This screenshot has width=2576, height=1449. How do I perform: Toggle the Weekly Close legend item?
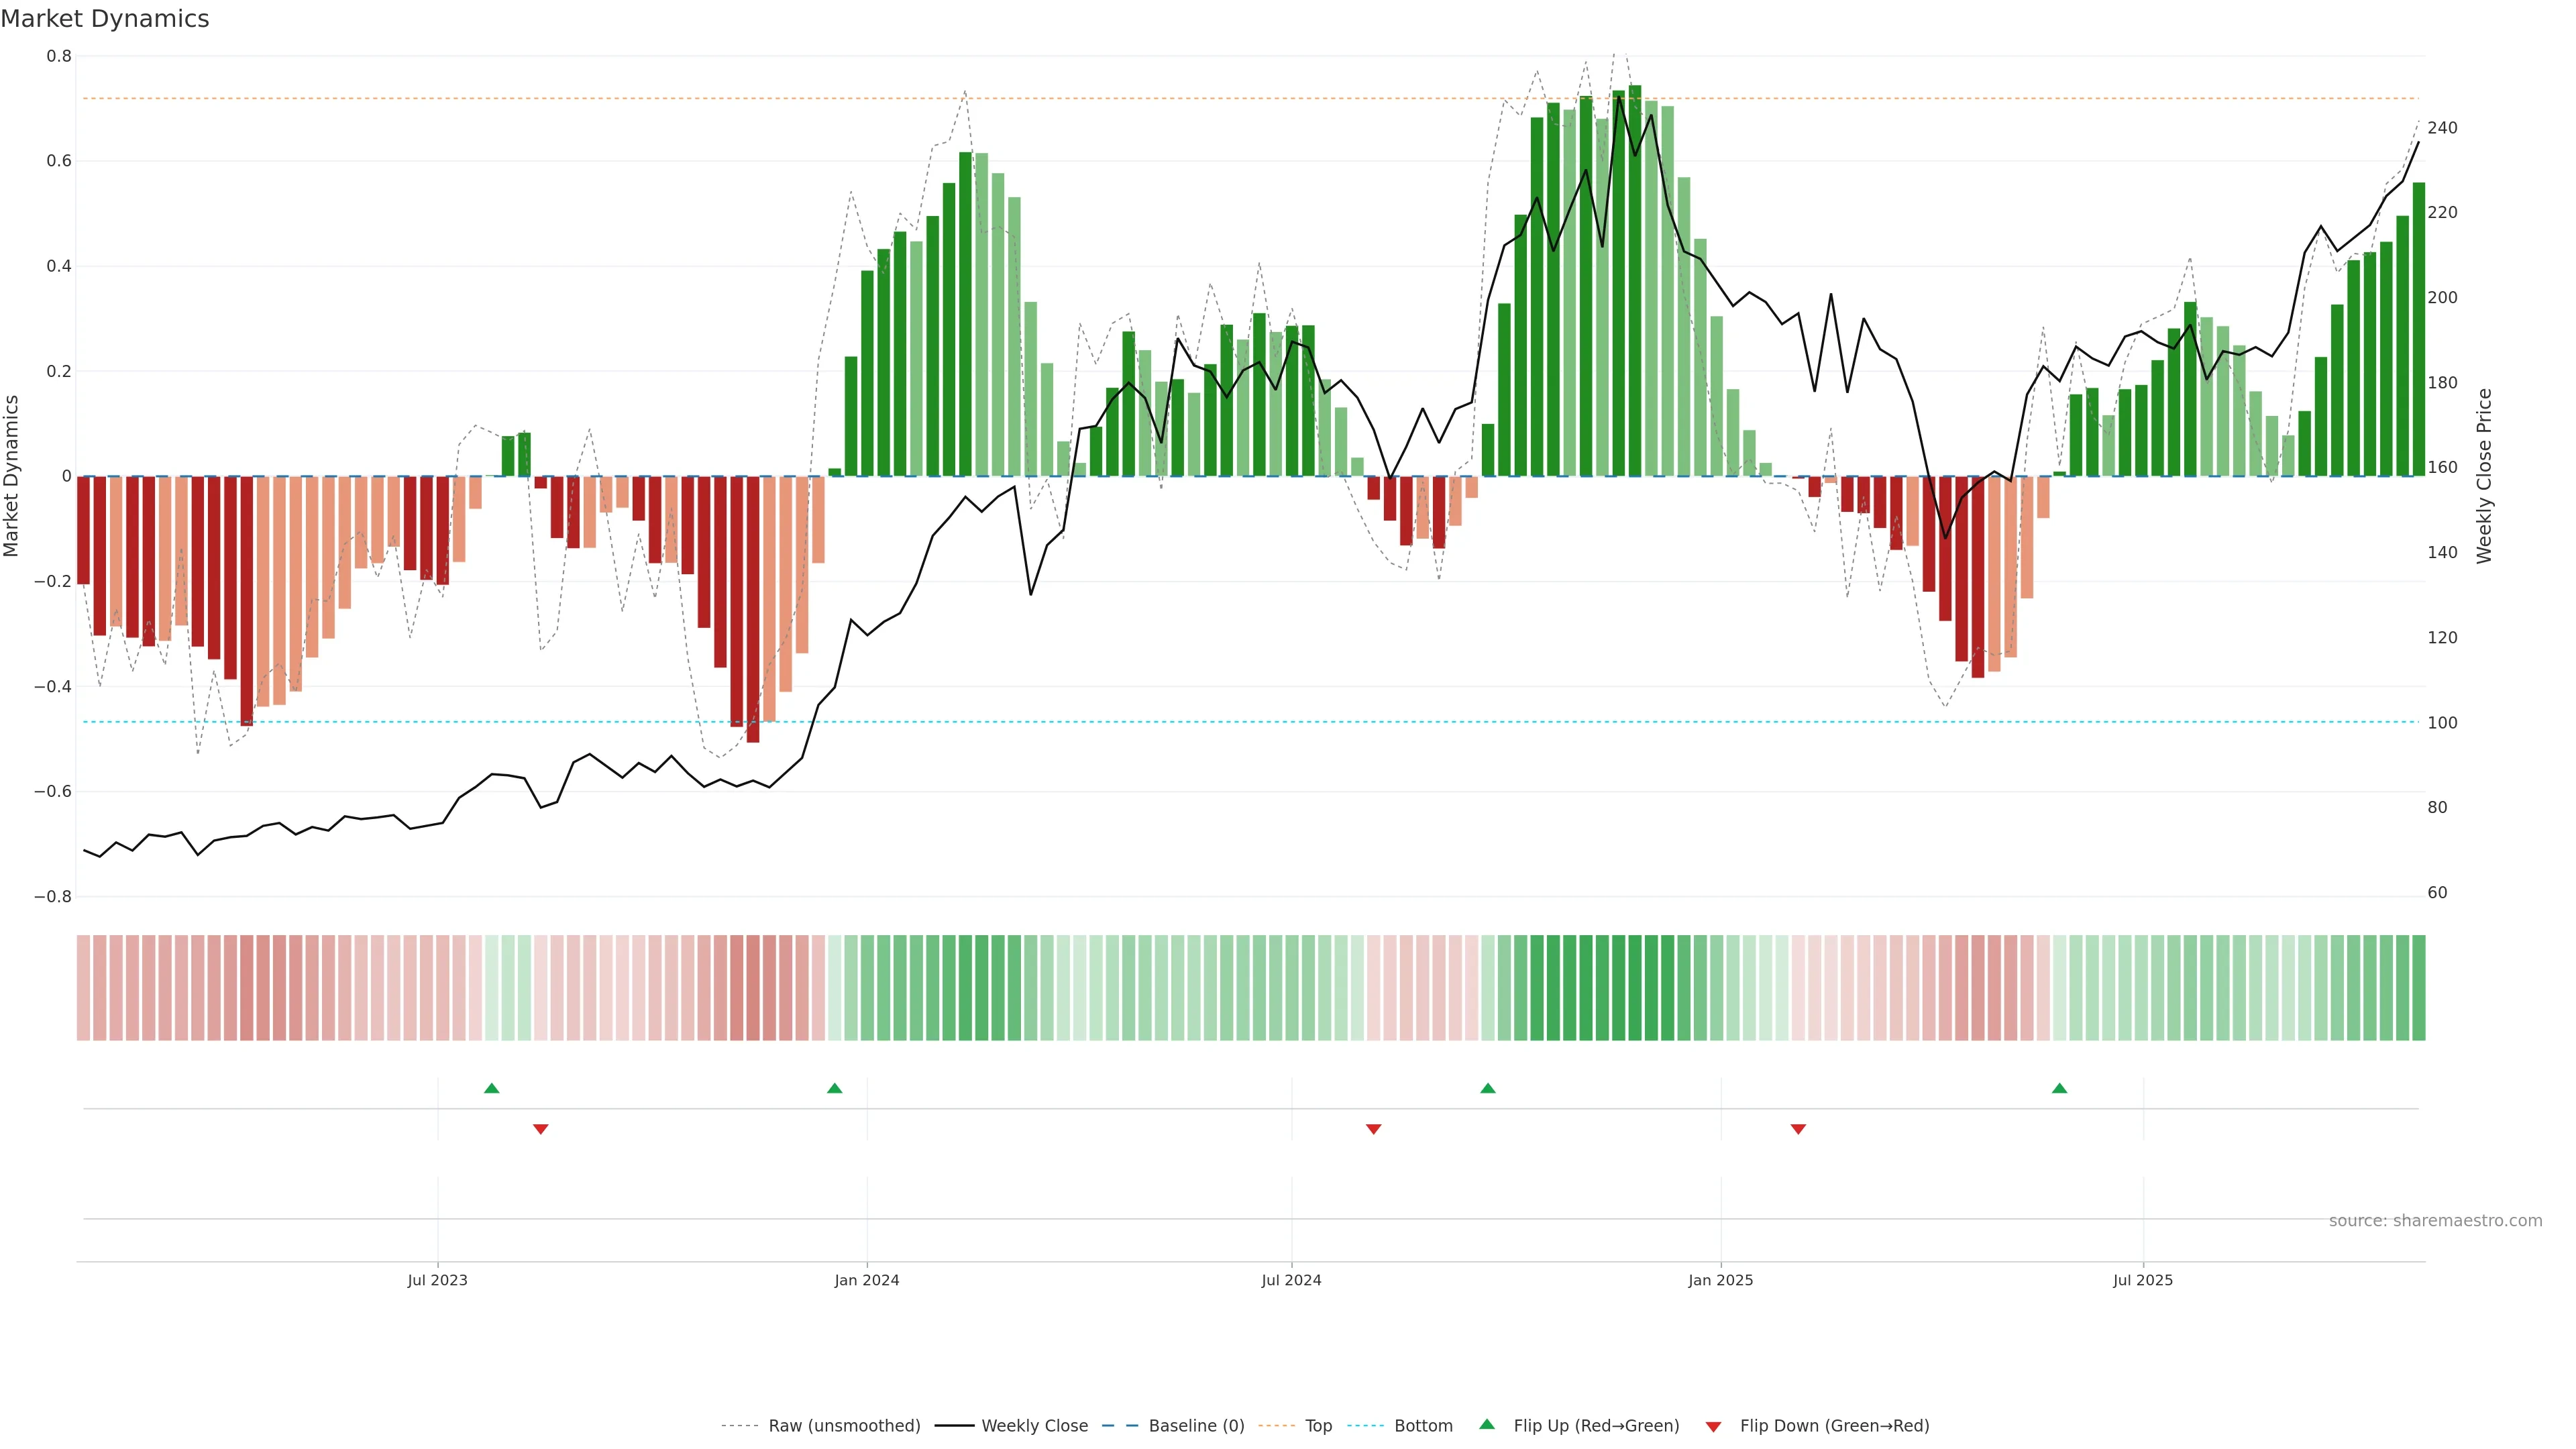[1034, 1426]
